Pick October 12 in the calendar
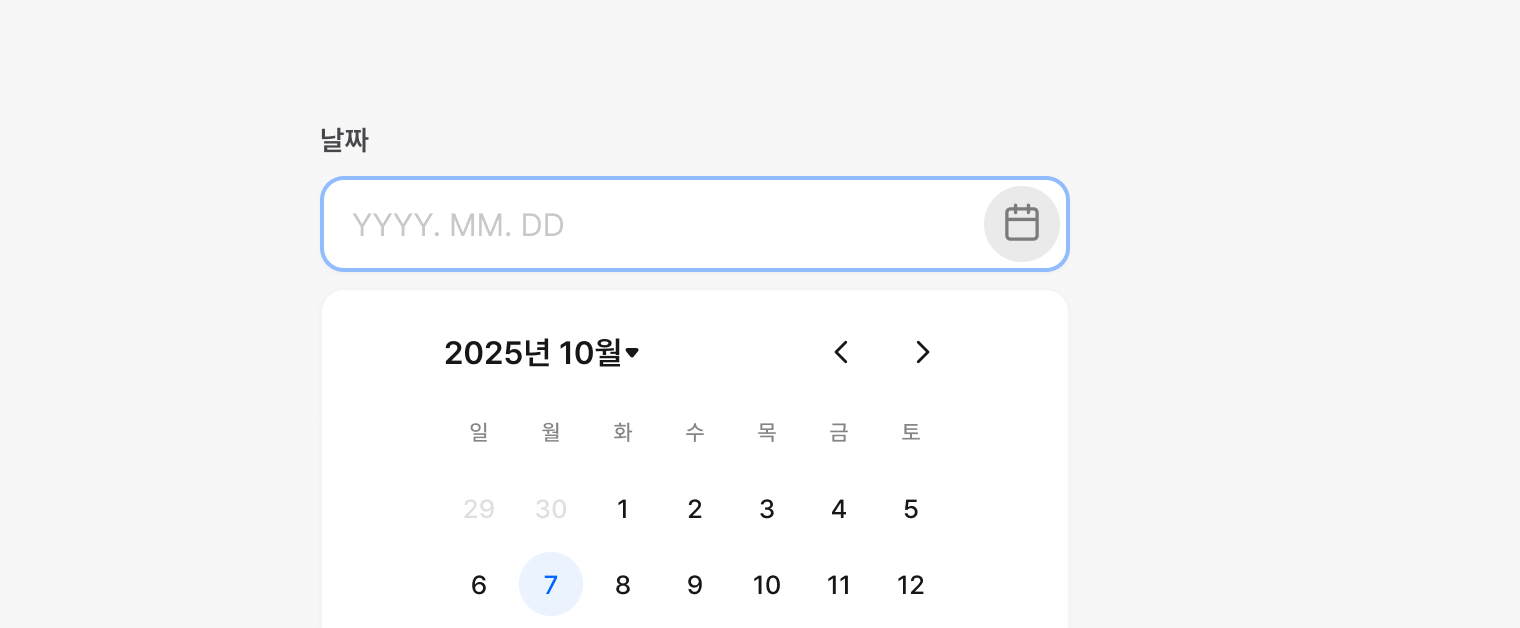This screenshot has height=628, width=1520. [x=911, y=585]
